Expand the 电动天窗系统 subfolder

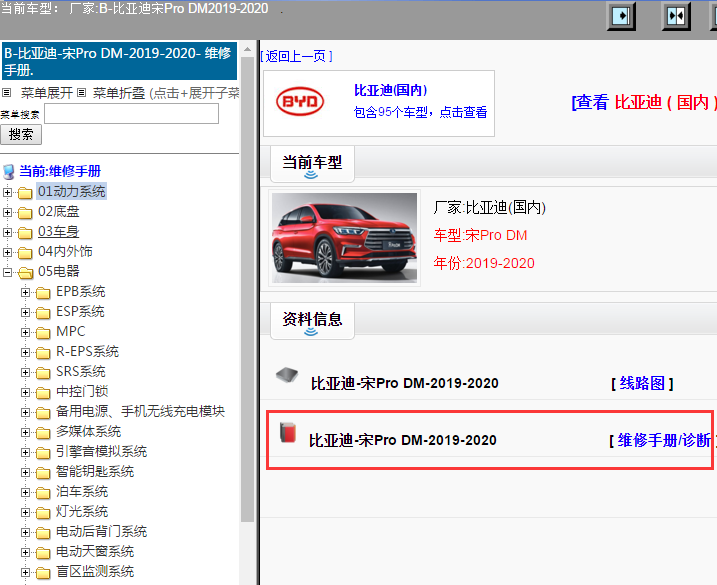click(26, 553)
